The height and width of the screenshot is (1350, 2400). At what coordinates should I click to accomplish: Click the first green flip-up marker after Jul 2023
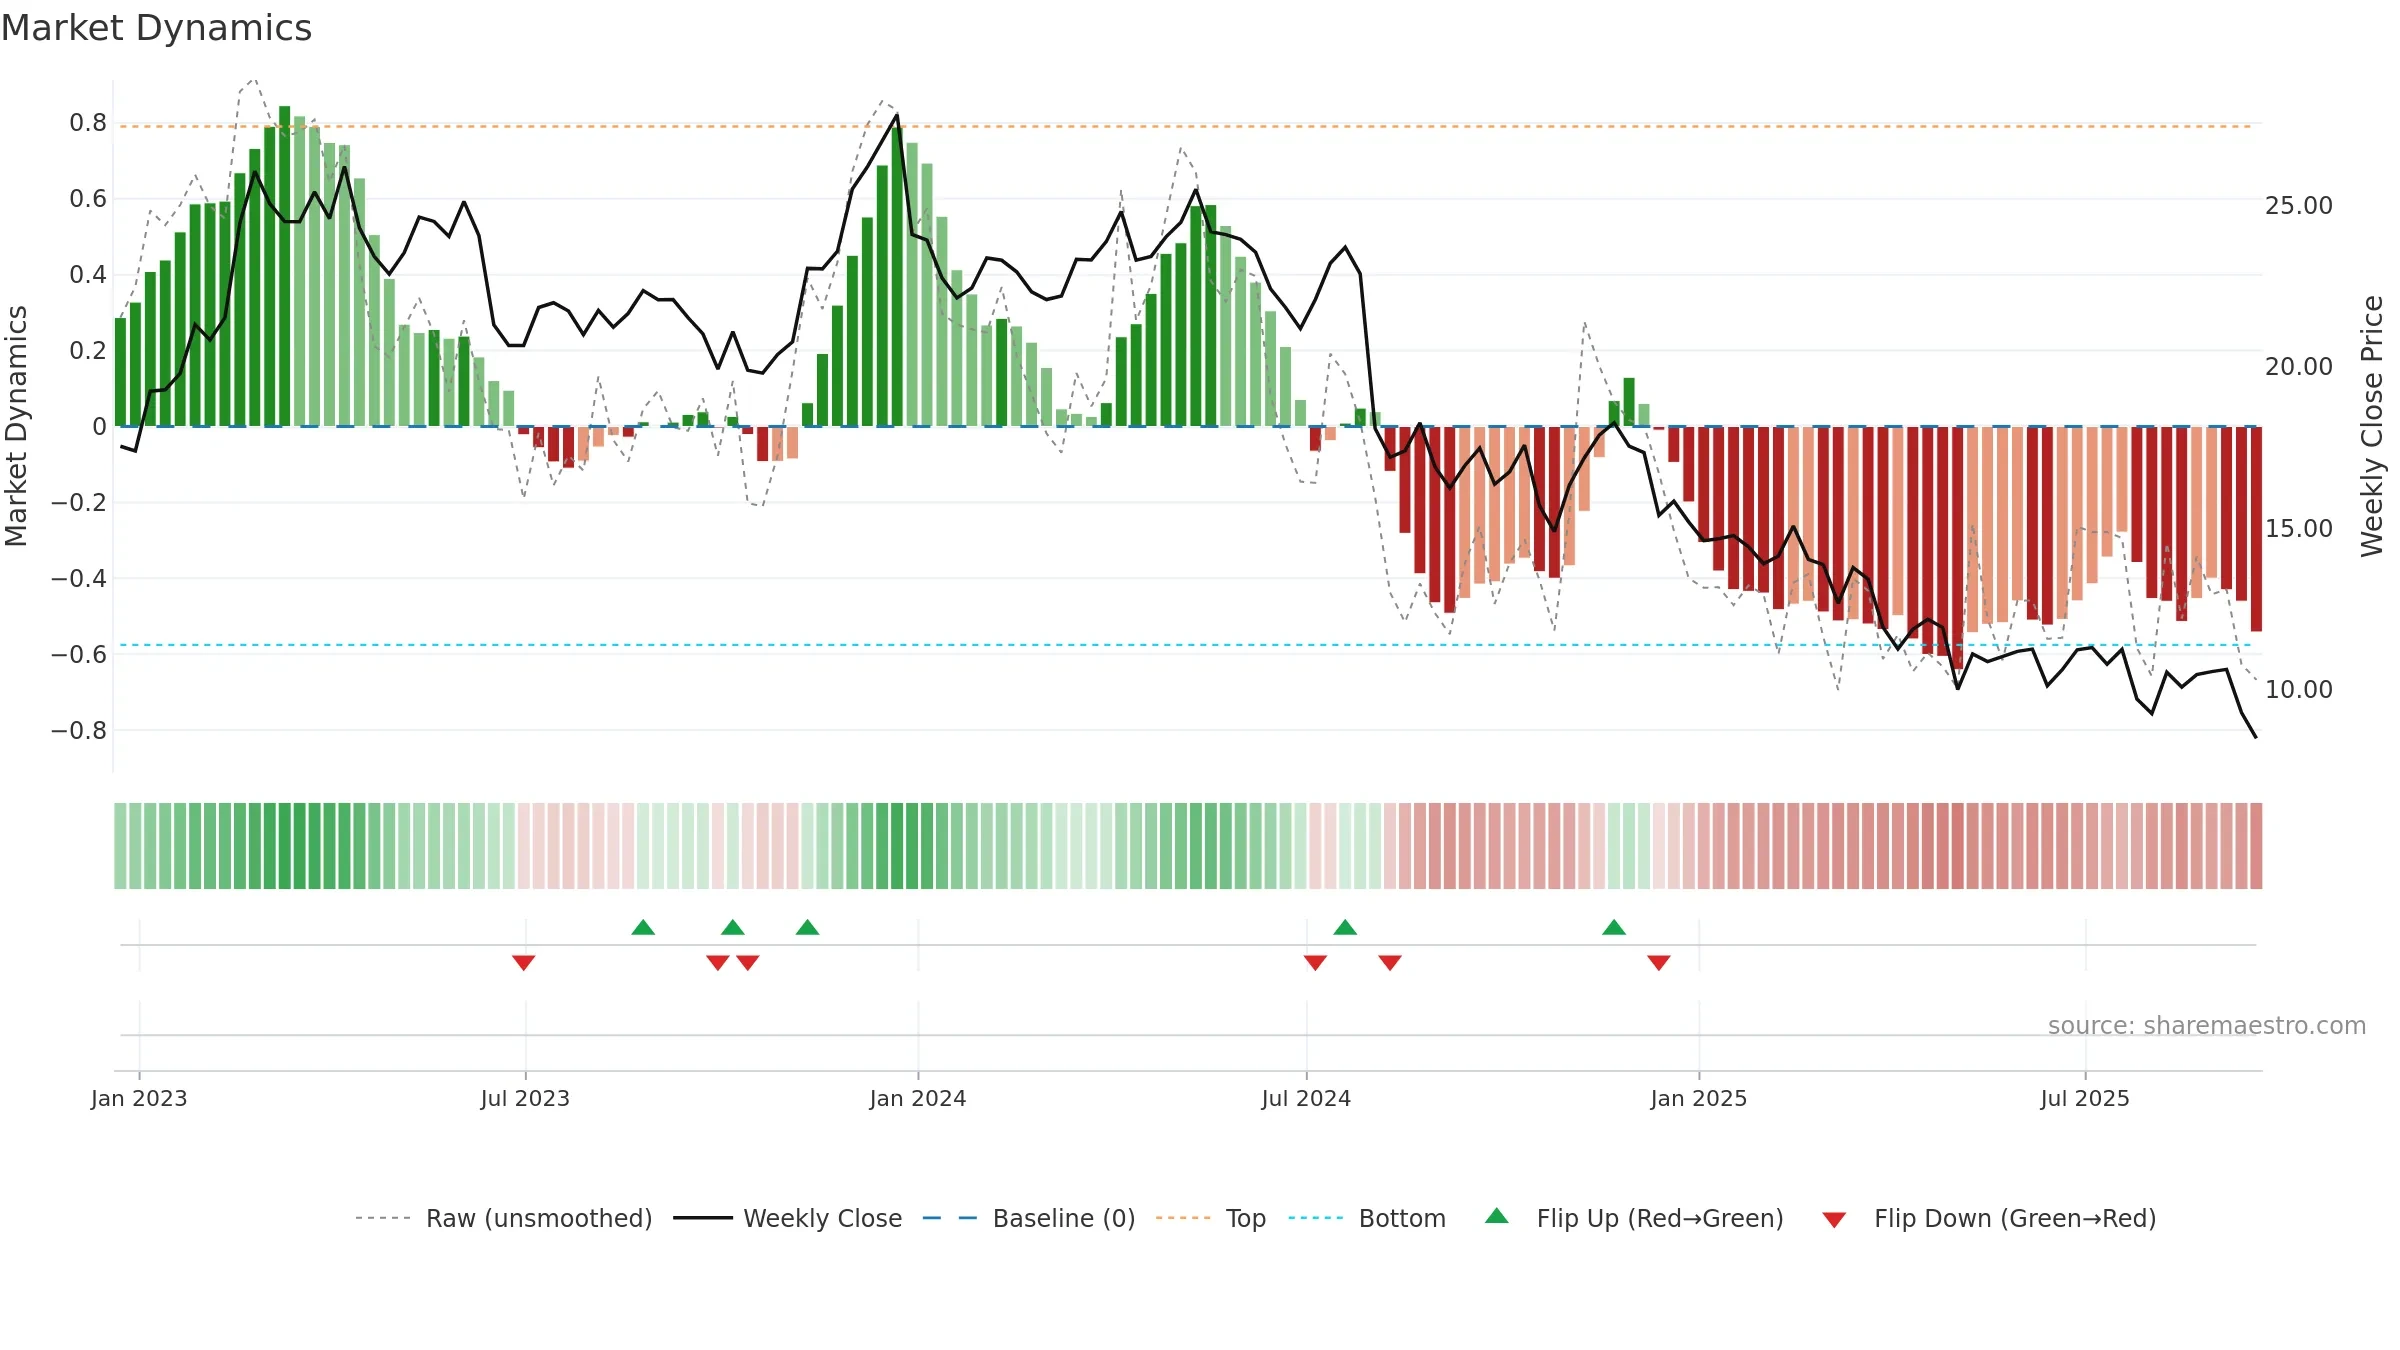(x=643, y=927)
